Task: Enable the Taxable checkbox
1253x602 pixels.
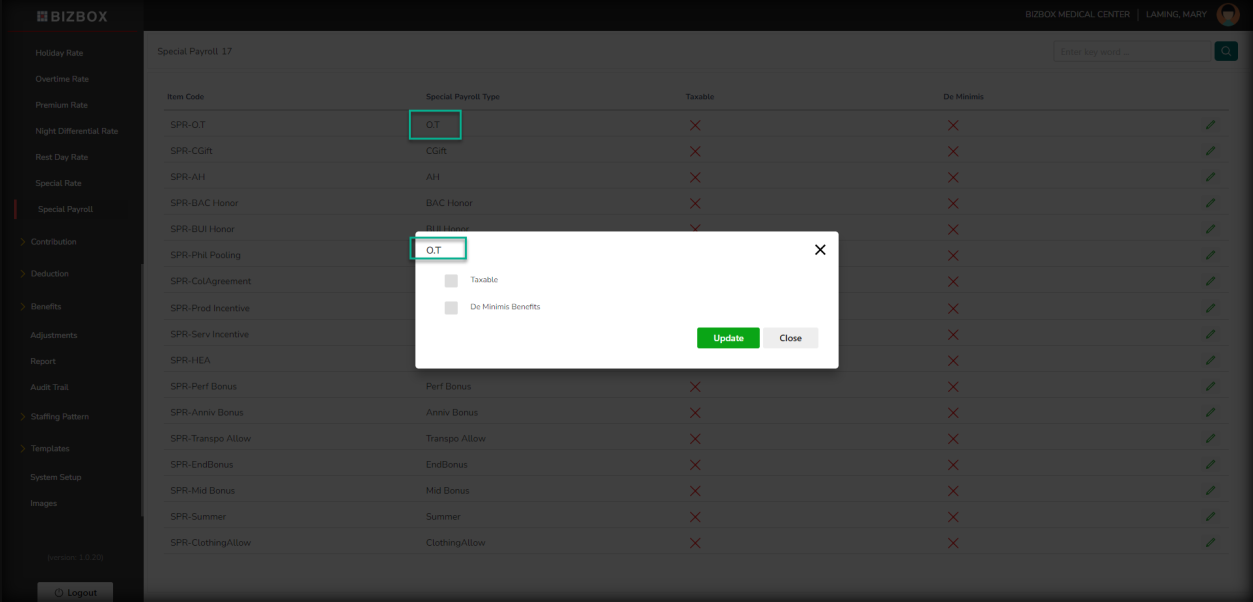Action: pos(451,281)
